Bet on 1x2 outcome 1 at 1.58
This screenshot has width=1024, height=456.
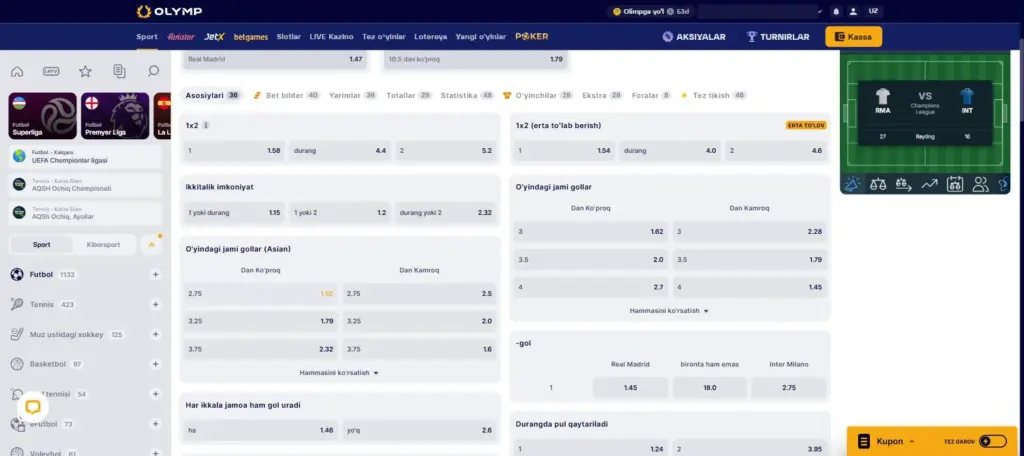(234, 151)
